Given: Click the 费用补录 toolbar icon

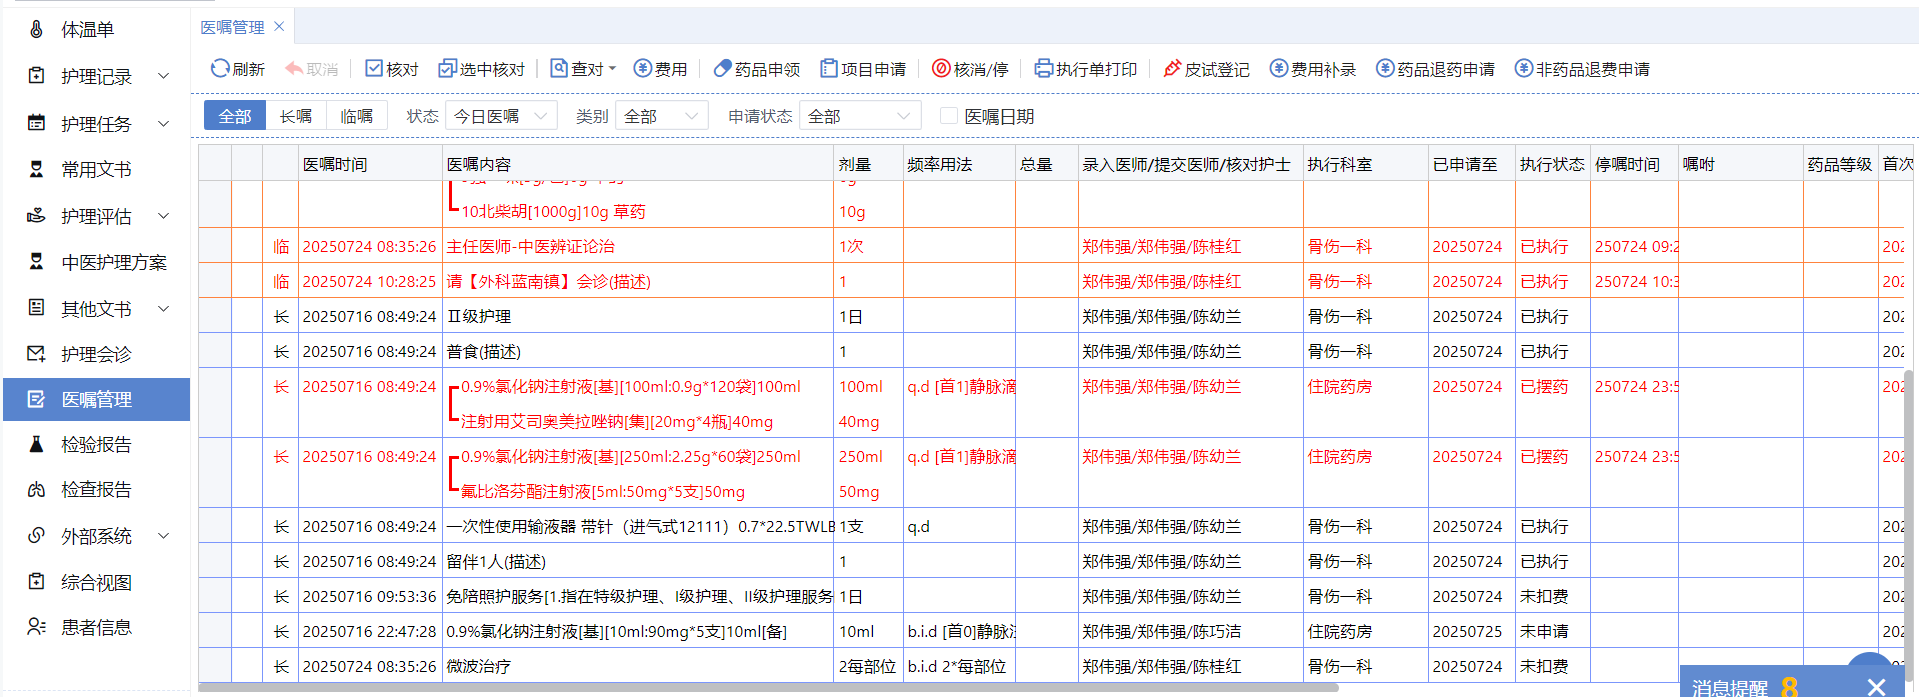Looking at the screenshot, I should [1279, 68].
